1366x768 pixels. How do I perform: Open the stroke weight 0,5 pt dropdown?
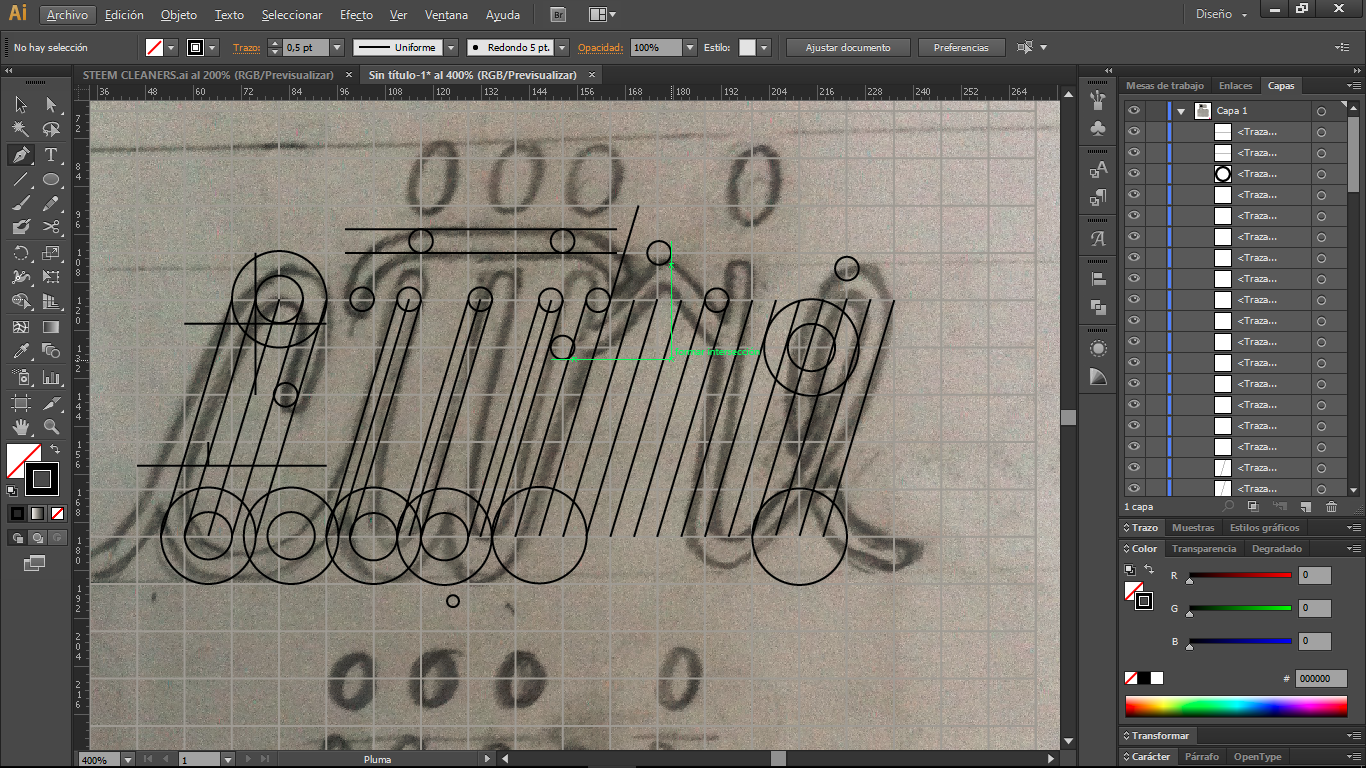[336, 47]
